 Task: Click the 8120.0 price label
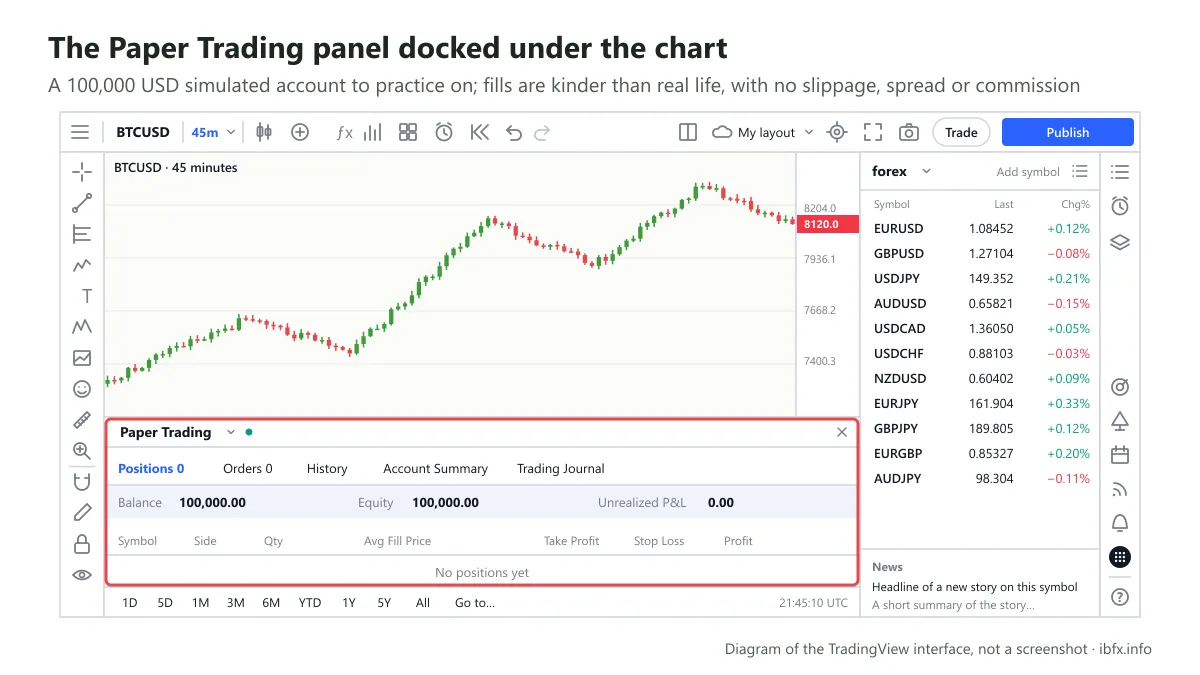coord(828,224)
